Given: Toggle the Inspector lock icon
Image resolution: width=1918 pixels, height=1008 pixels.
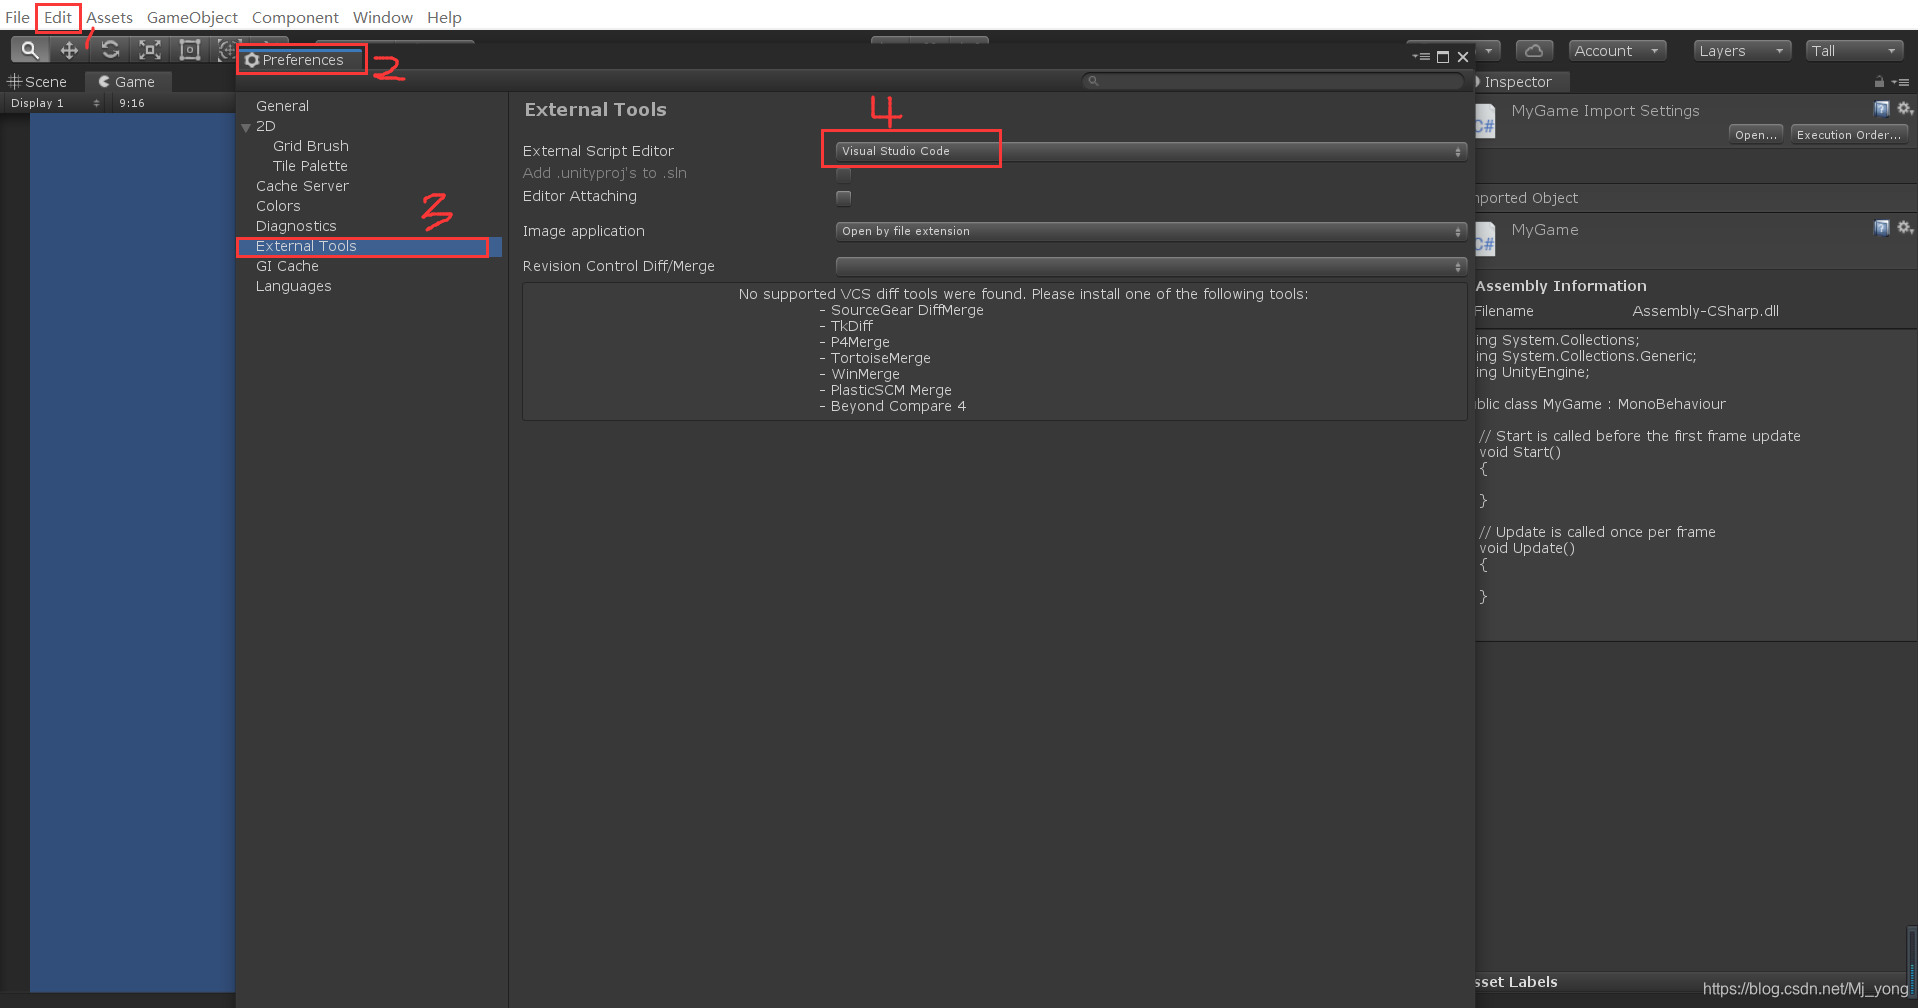Looking at the screenshot, I should coord(1879,82).
